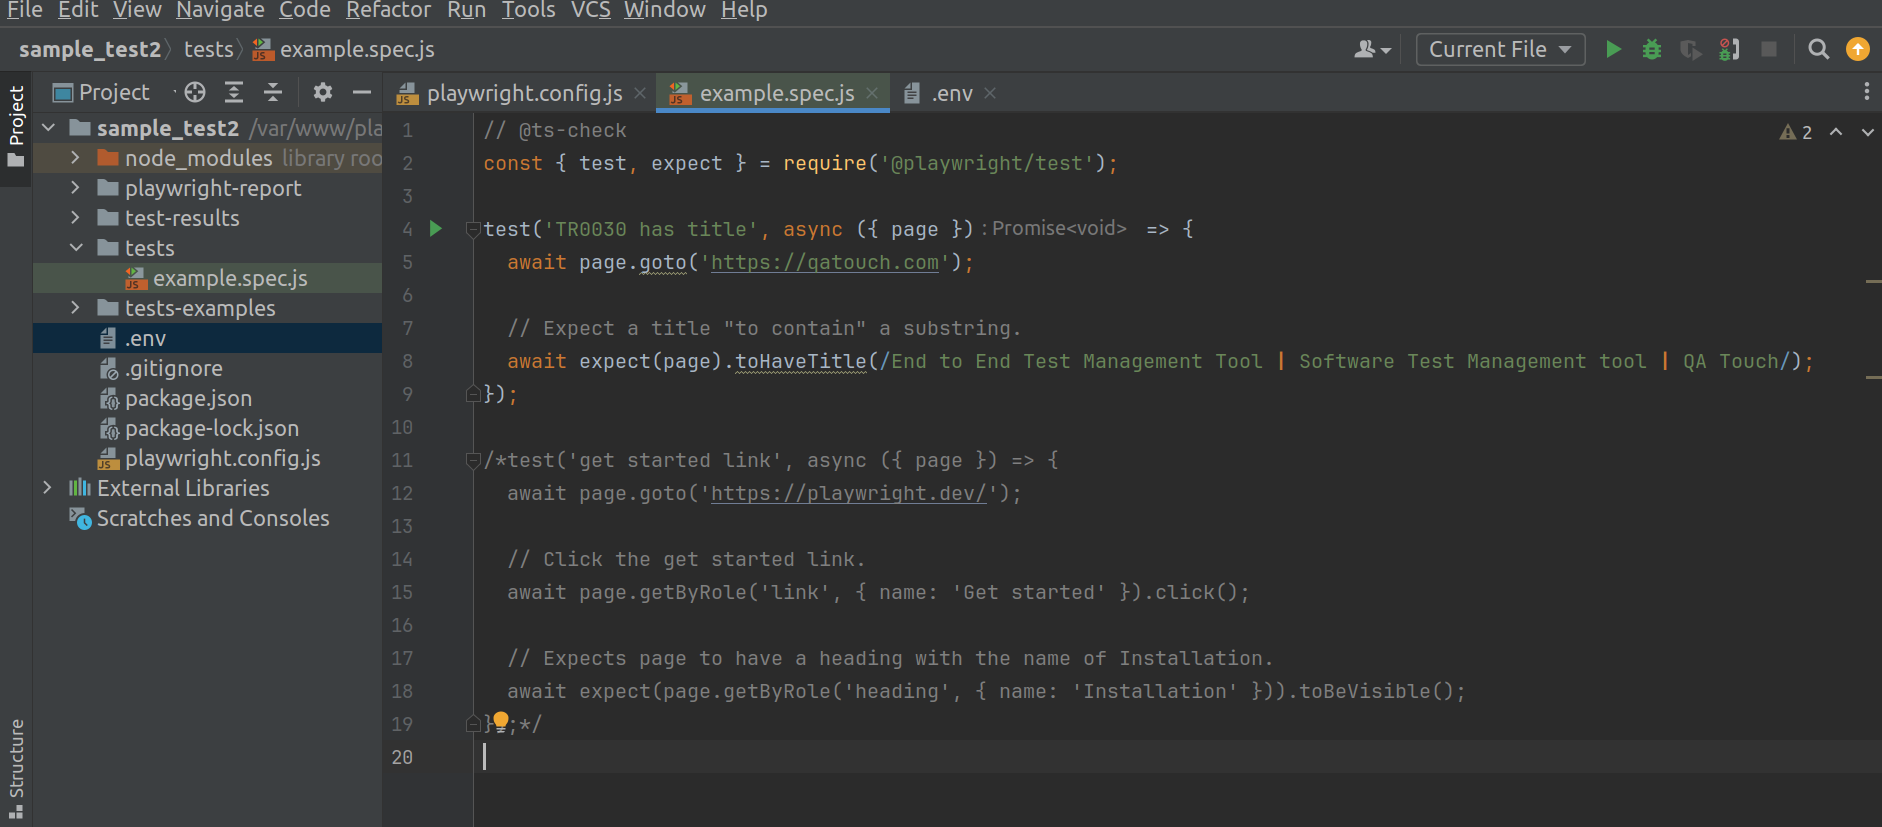Click example.spec.js in navigation bar
Screen dimensions: 1882x827
(x=343, y=49)
